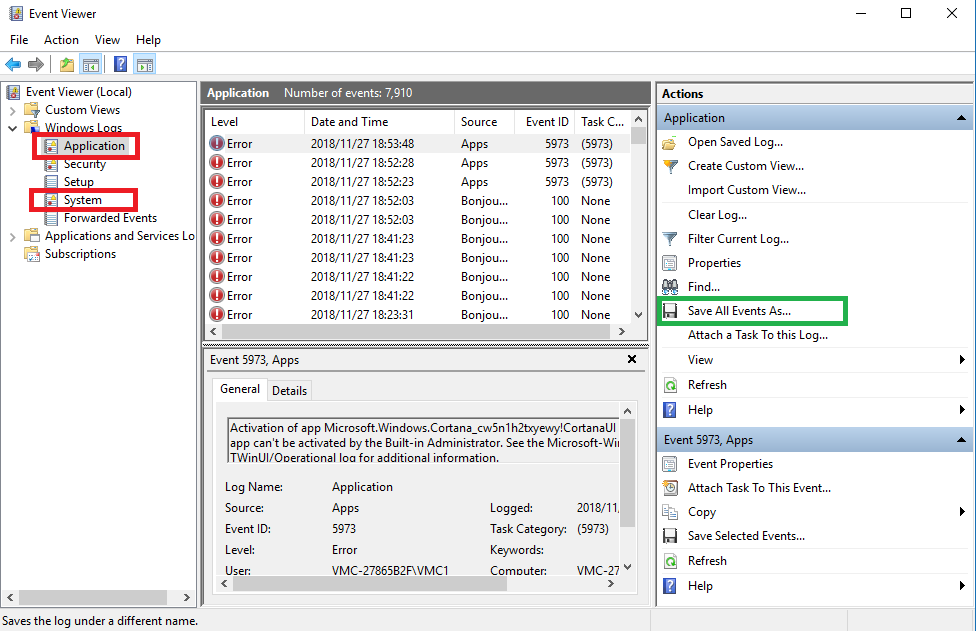The image size is (976, 631).
Task: Click the Subscriptions tree icon
Action: [32, 254]
